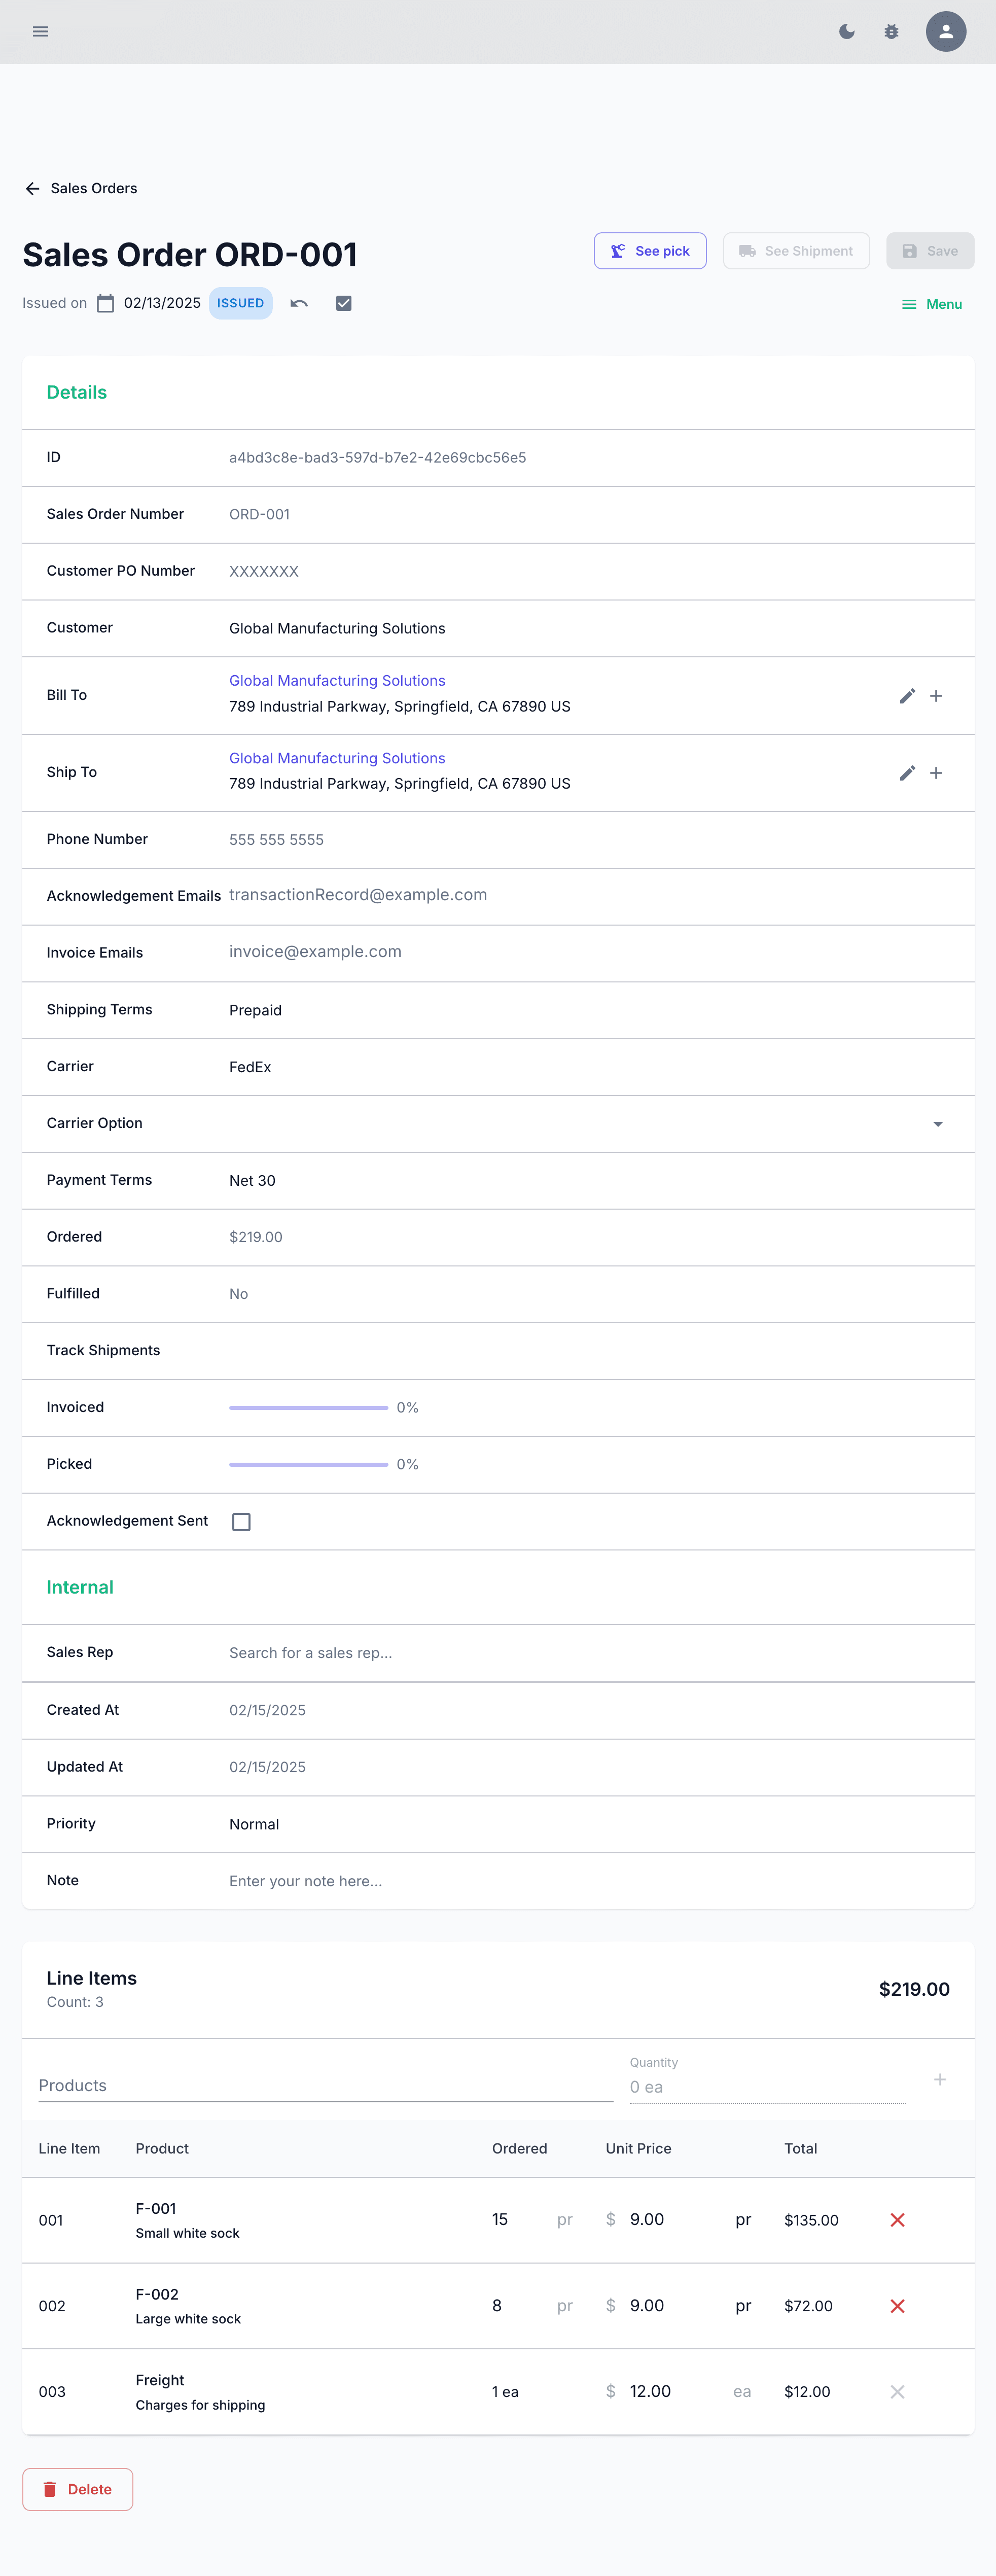The width and height of the screenshot is (996, 2576).
Task: Click the Acknowledgement Emails field
Action: (x=590, y=895)
